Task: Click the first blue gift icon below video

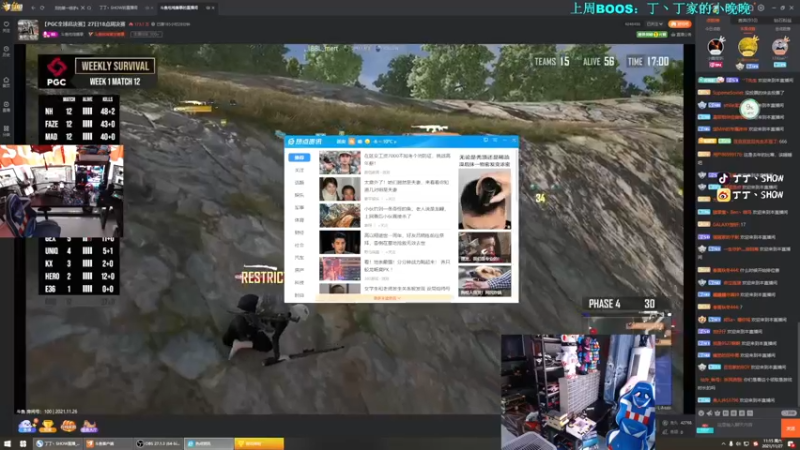Action: click(27, 426)
